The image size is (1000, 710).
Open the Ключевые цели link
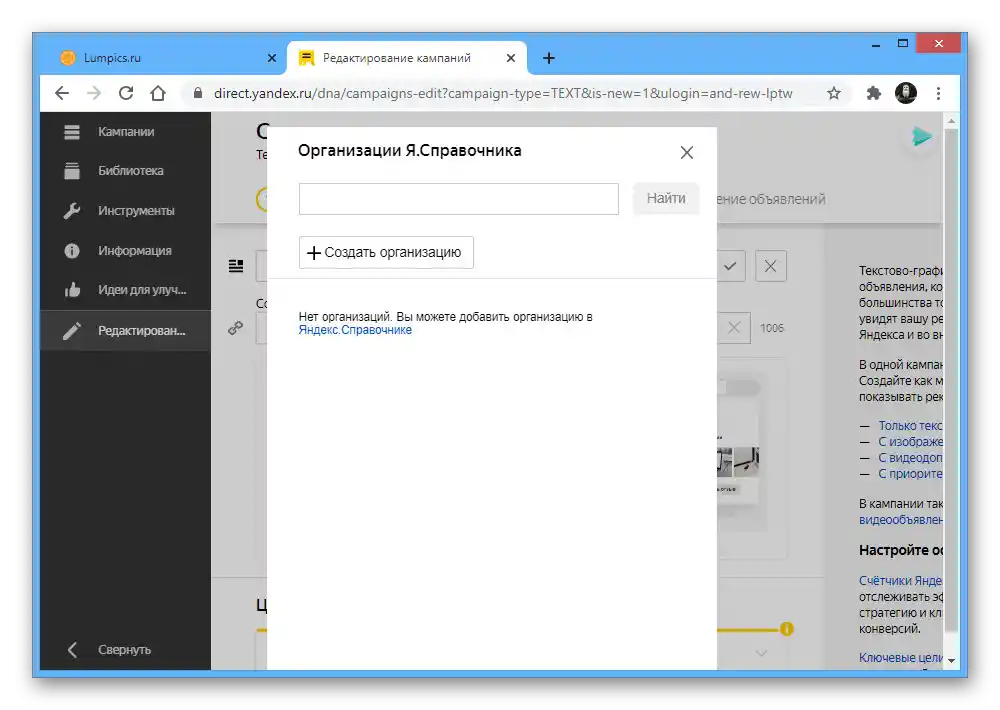tap(901, 657)
